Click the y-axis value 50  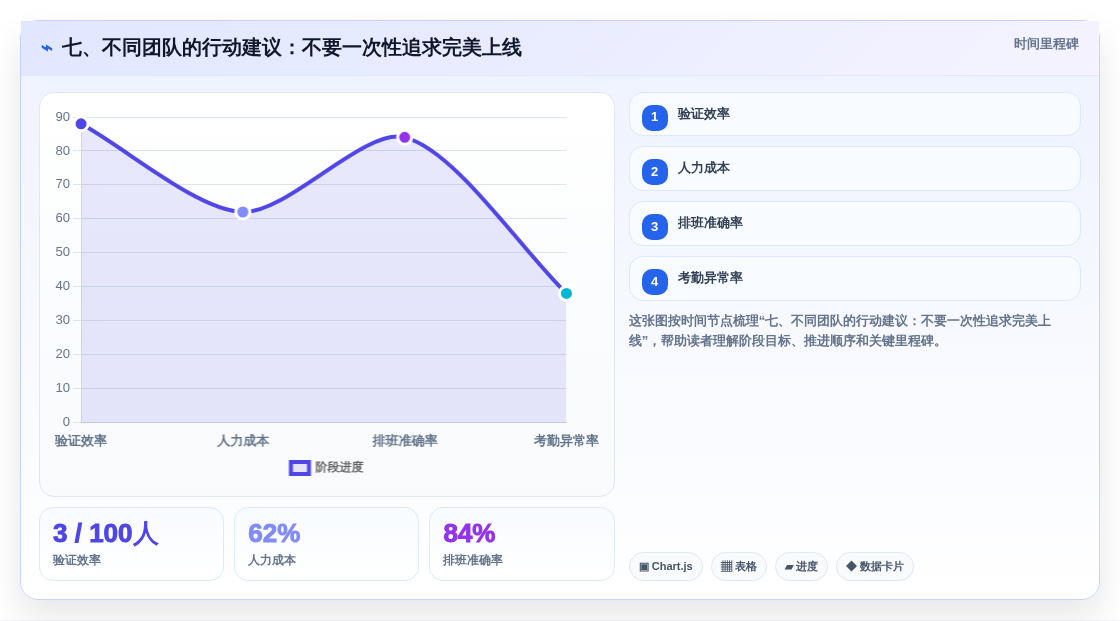(63, 252)
